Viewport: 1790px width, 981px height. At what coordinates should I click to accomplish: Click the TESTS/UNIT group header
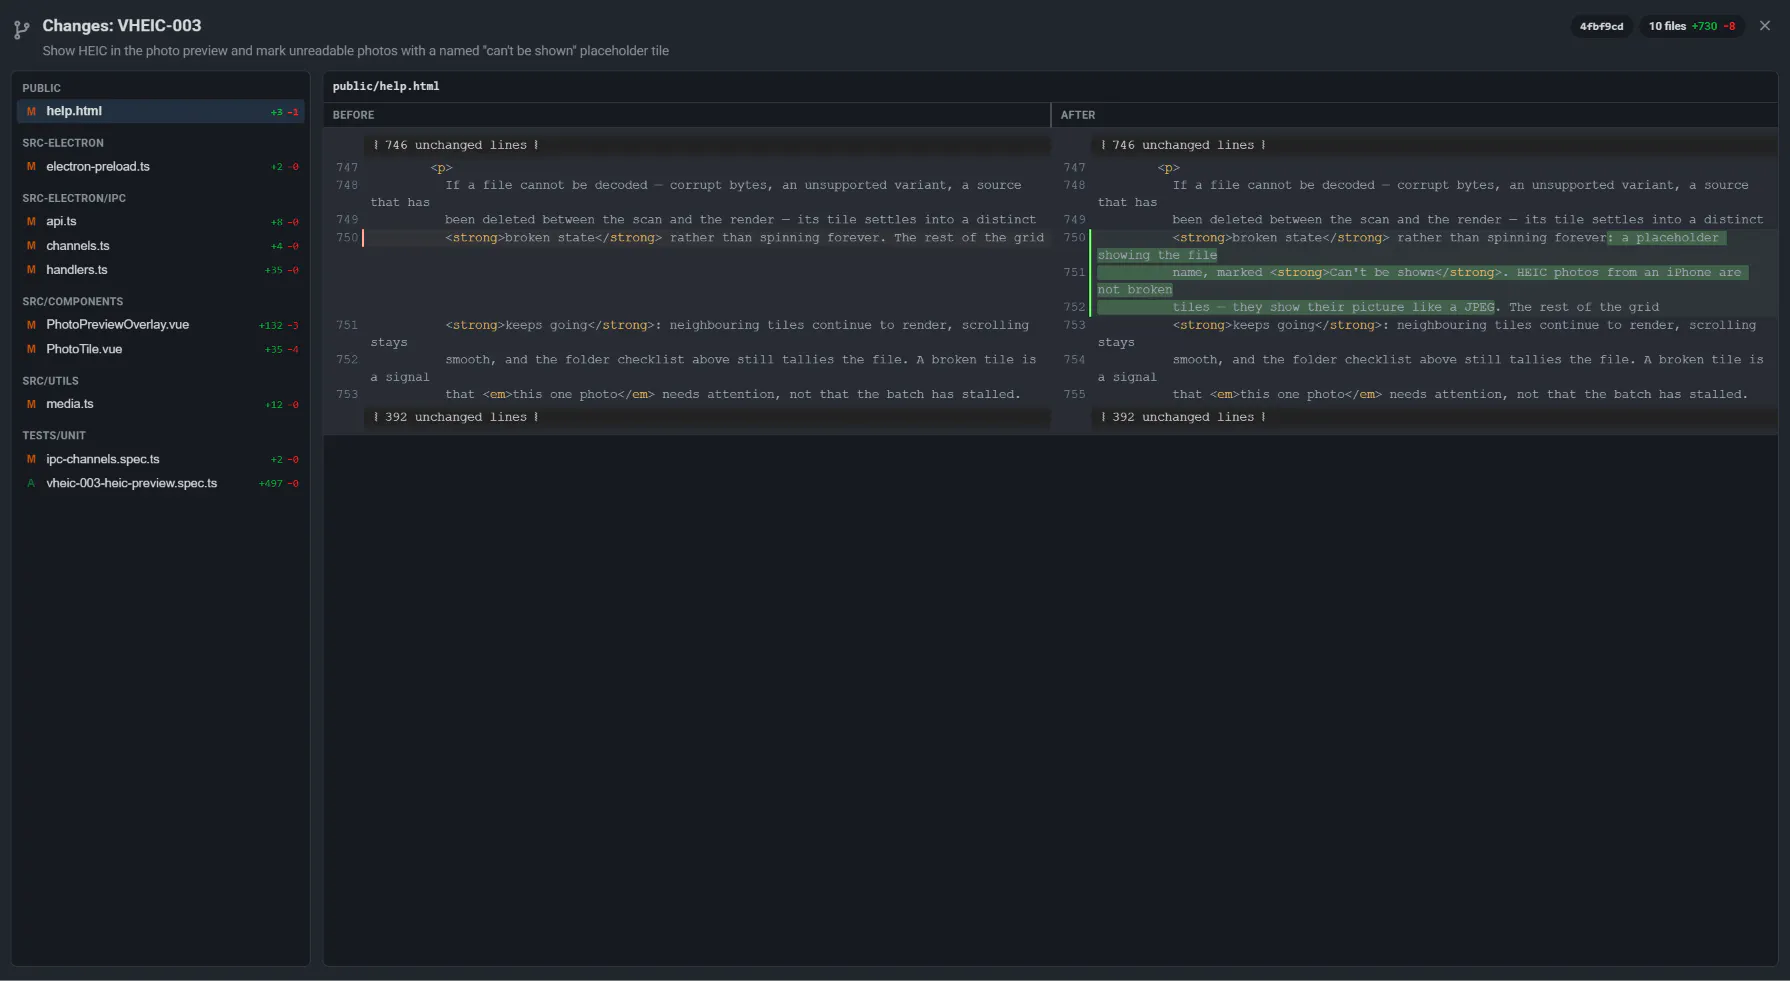pos(54,435)
